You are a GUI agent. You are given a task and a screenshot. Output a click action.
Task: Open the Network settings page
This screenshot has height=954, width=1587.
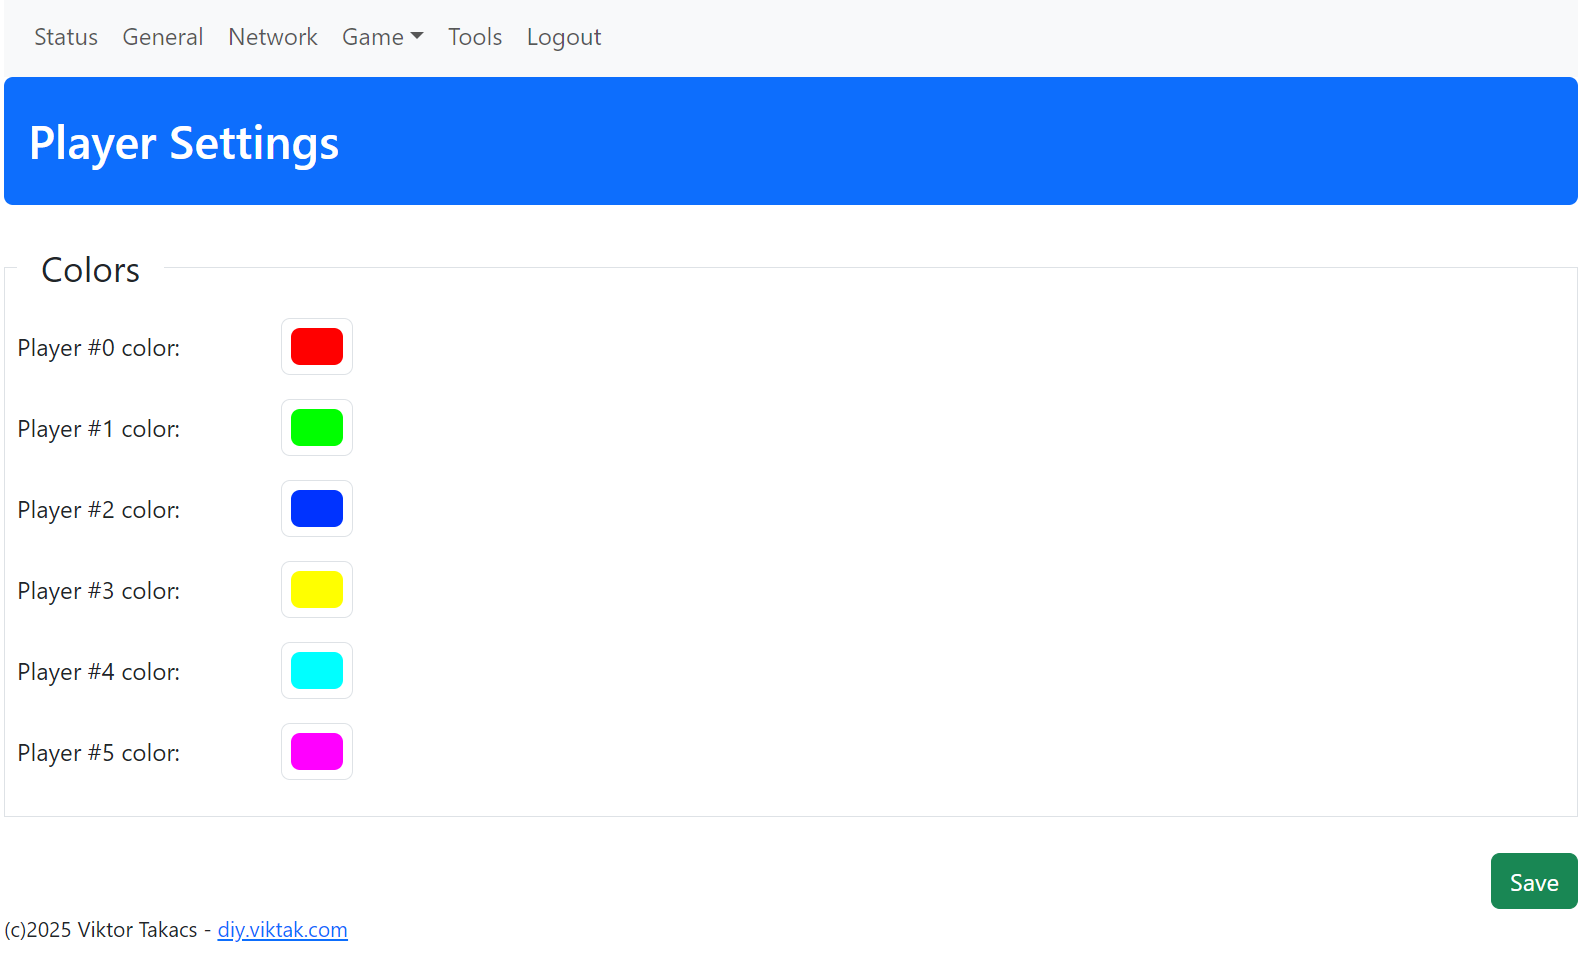pyautogui.click(x=272, y=37)
